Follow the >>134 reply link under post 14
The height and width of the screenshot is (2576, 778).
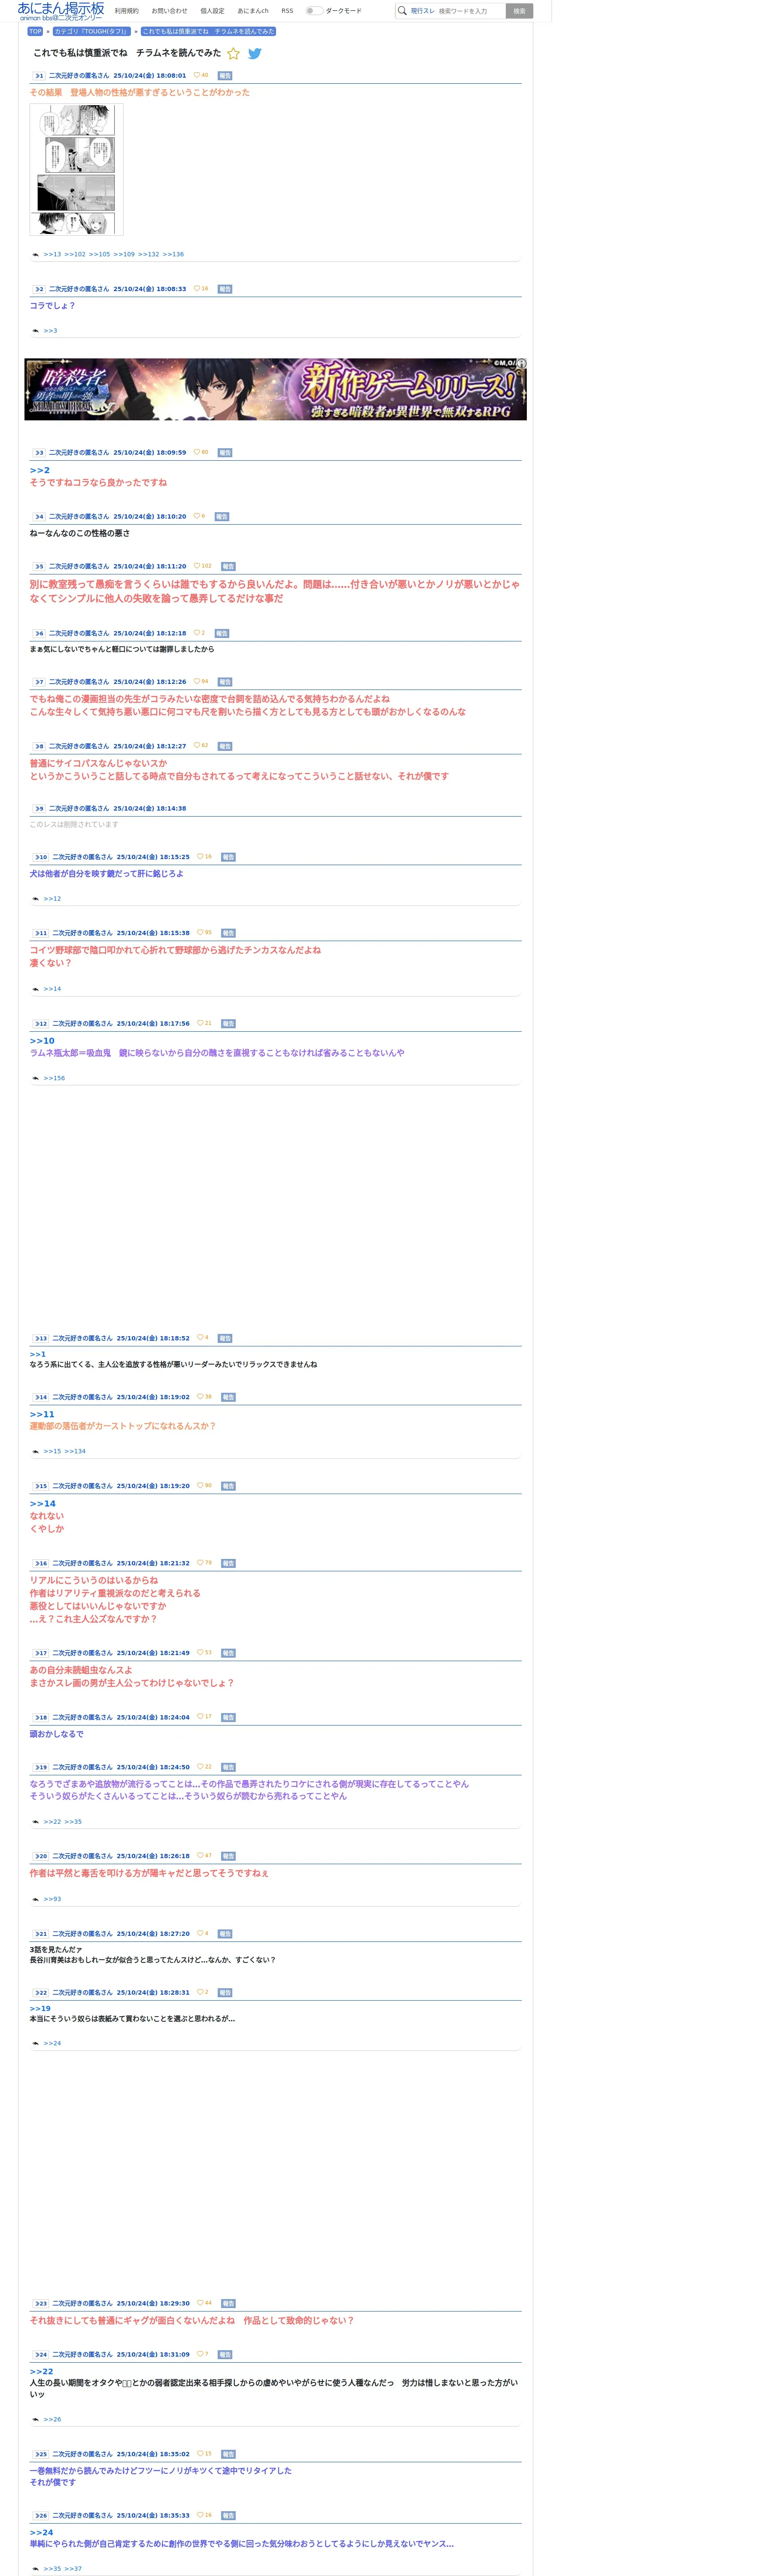pyautogui.click(x=75, y=1451)
